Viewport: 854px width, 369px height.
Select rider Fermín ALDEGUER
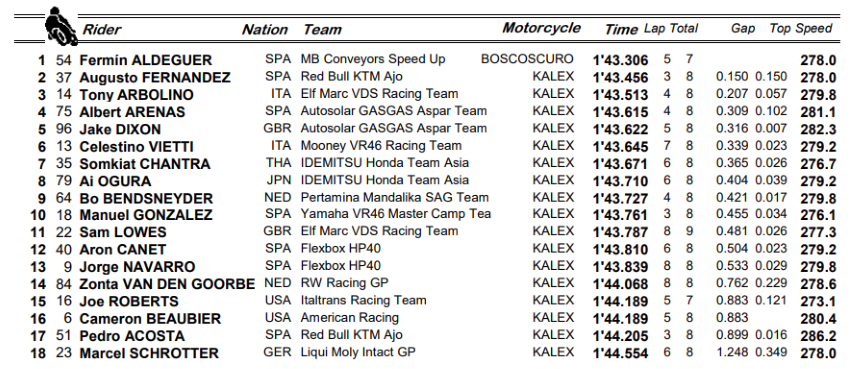[x=145, y=60]
